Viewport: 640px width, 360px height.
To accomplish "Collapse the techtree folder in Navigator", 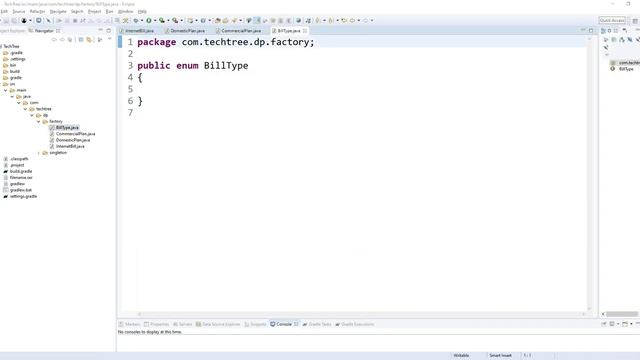I will [x=25, y=109].
